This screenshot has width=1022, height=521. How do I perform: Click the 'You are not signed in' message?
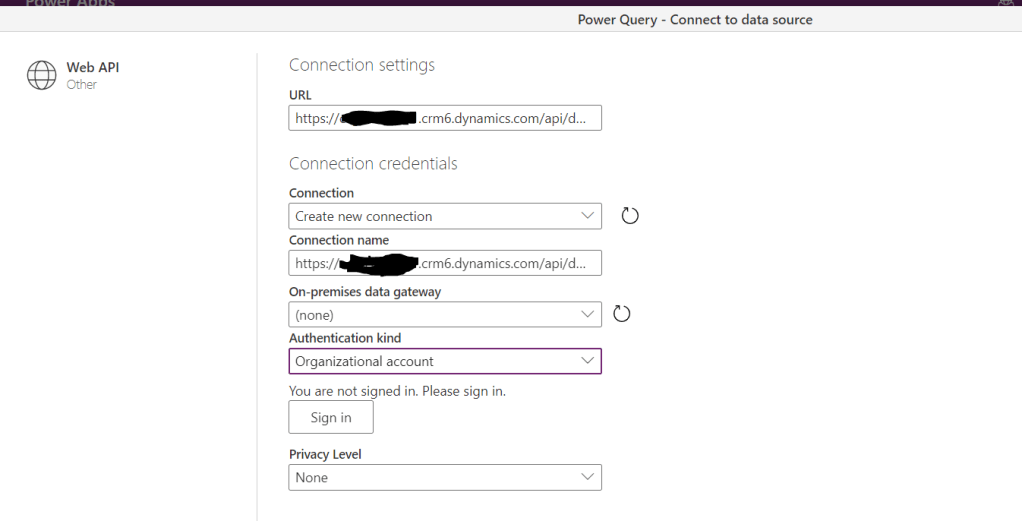397,391
